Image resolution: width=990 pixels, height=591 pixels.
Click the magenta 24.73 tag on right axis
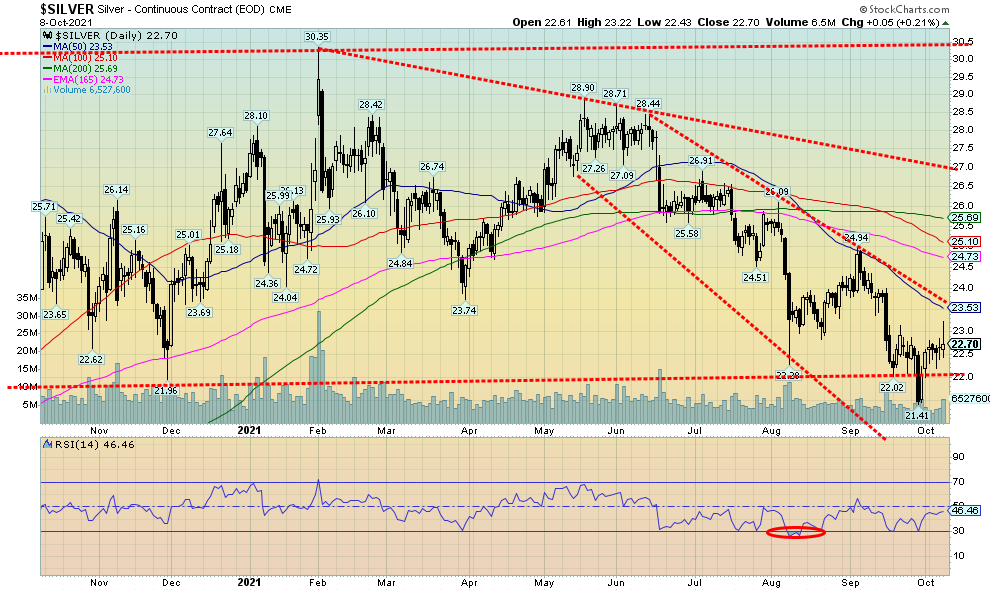(x=964, y=257)
